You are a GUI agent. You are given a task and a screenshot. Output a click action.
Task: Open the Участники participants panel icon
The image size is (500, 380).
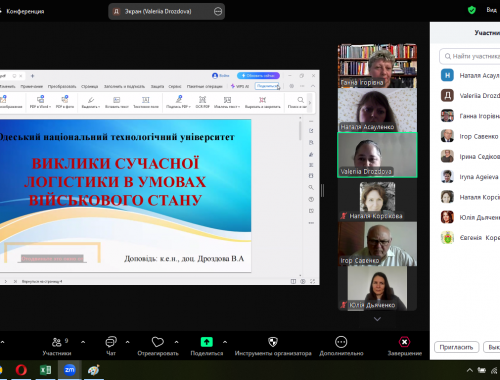[57, 342]
